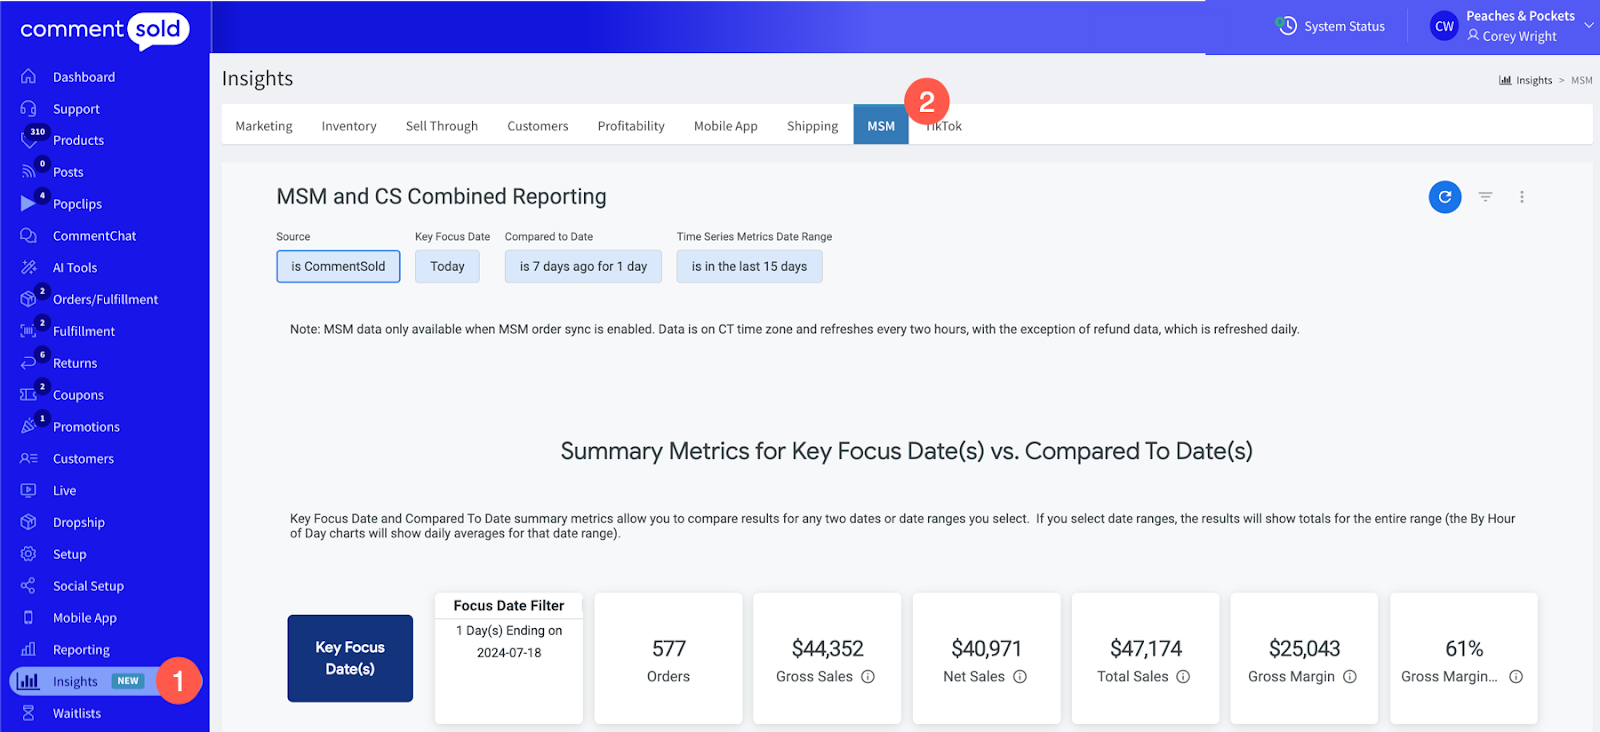Expand the Peaches & Pockets account menu
The width and height of the screenshot is (1600, 732).
[x=1588, y=26]
